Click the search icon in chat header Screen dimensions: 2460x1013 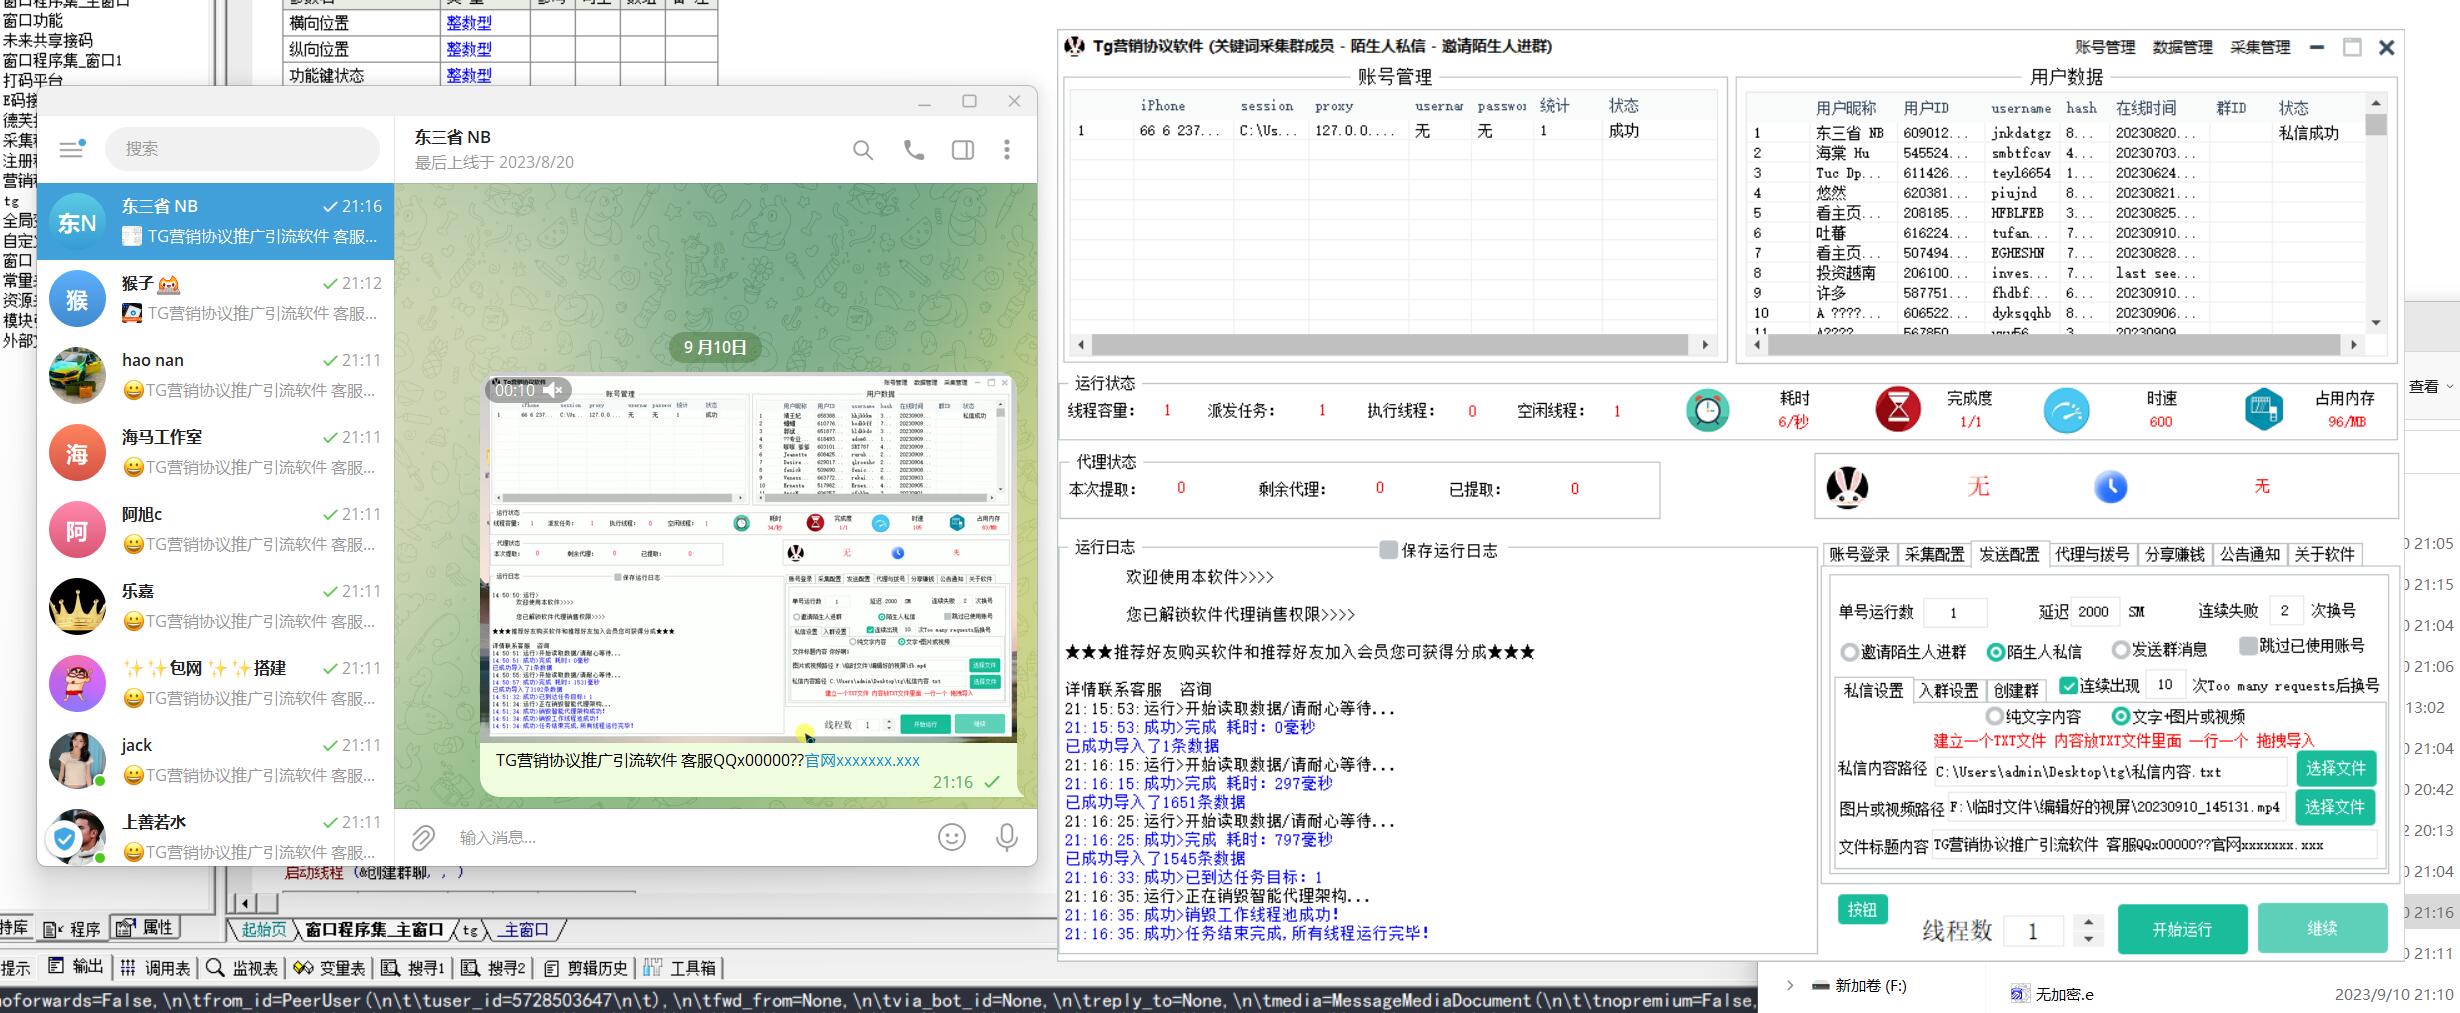click(862, 150)
